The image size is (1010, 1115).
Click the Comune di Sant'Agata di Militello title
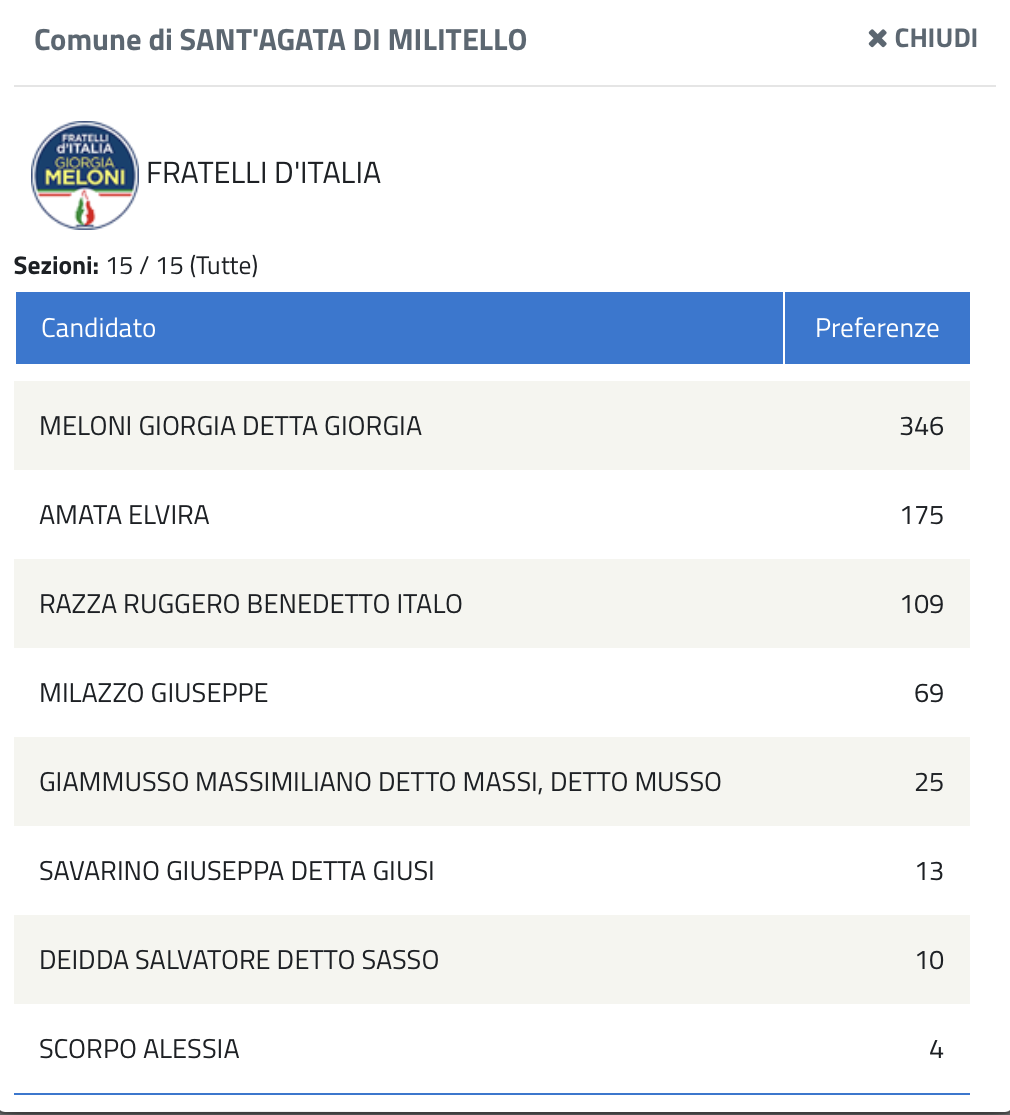pyautogui.click(x=280, y=40)
